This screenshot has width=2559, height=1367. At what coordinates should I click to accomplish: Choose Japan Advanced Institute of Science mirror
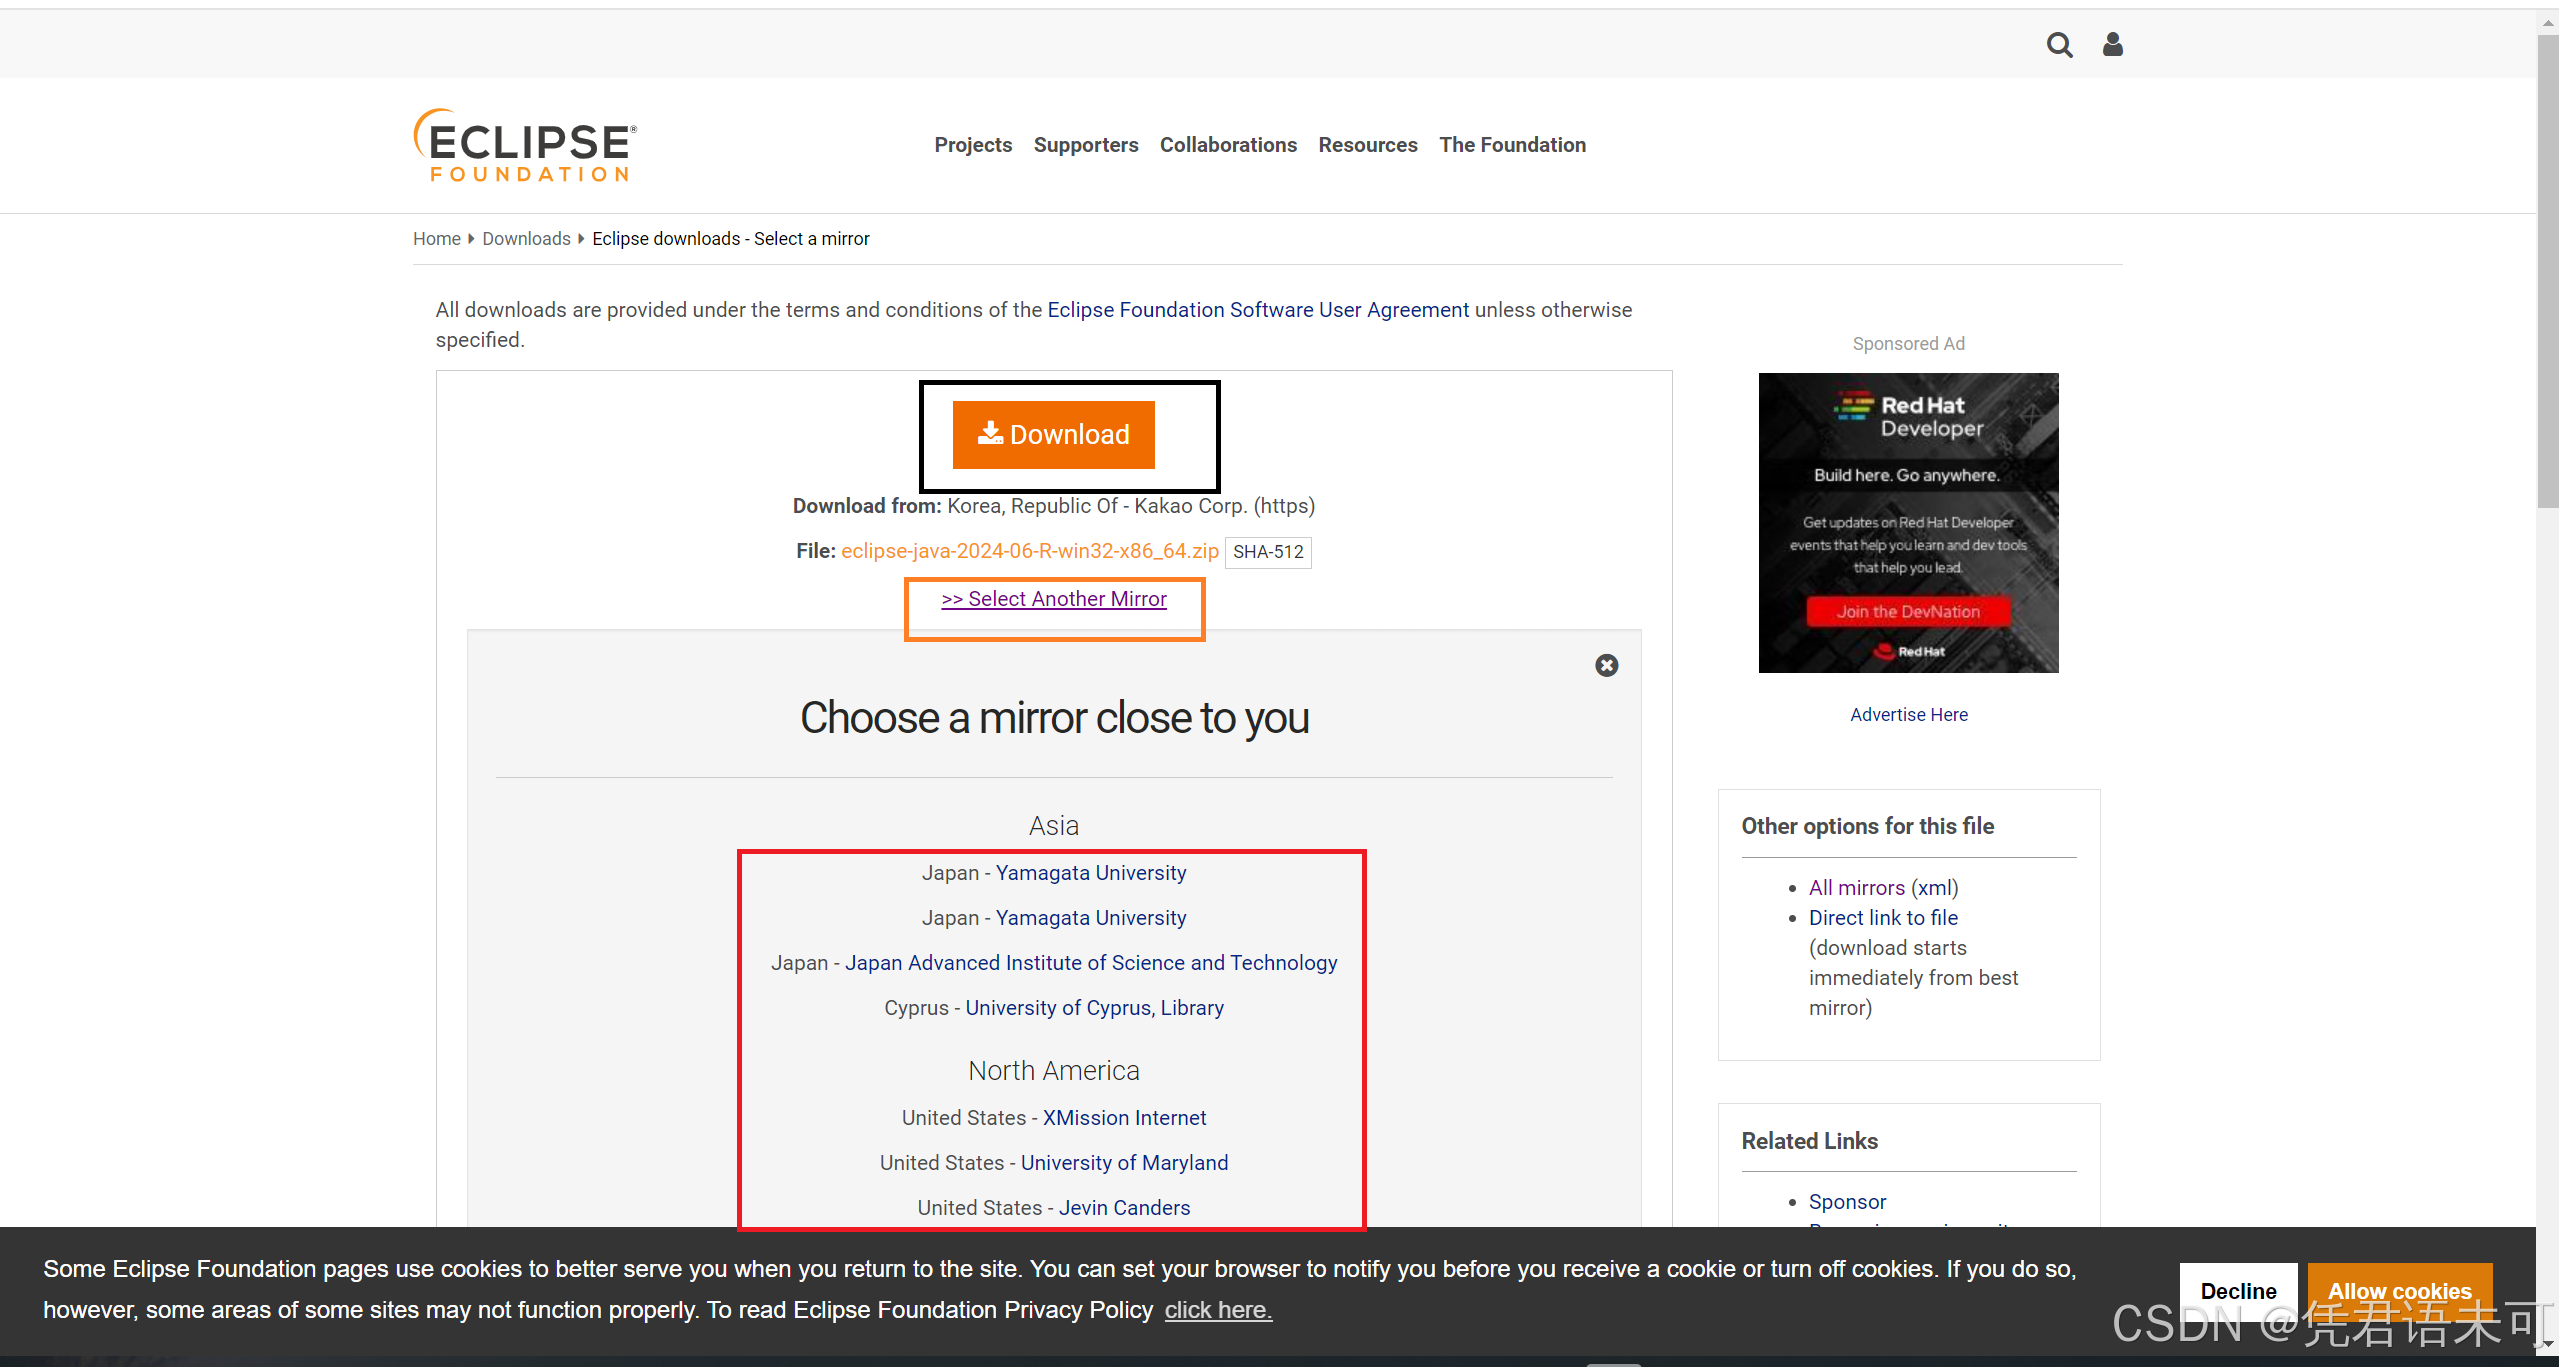[x=1090, y=963]
